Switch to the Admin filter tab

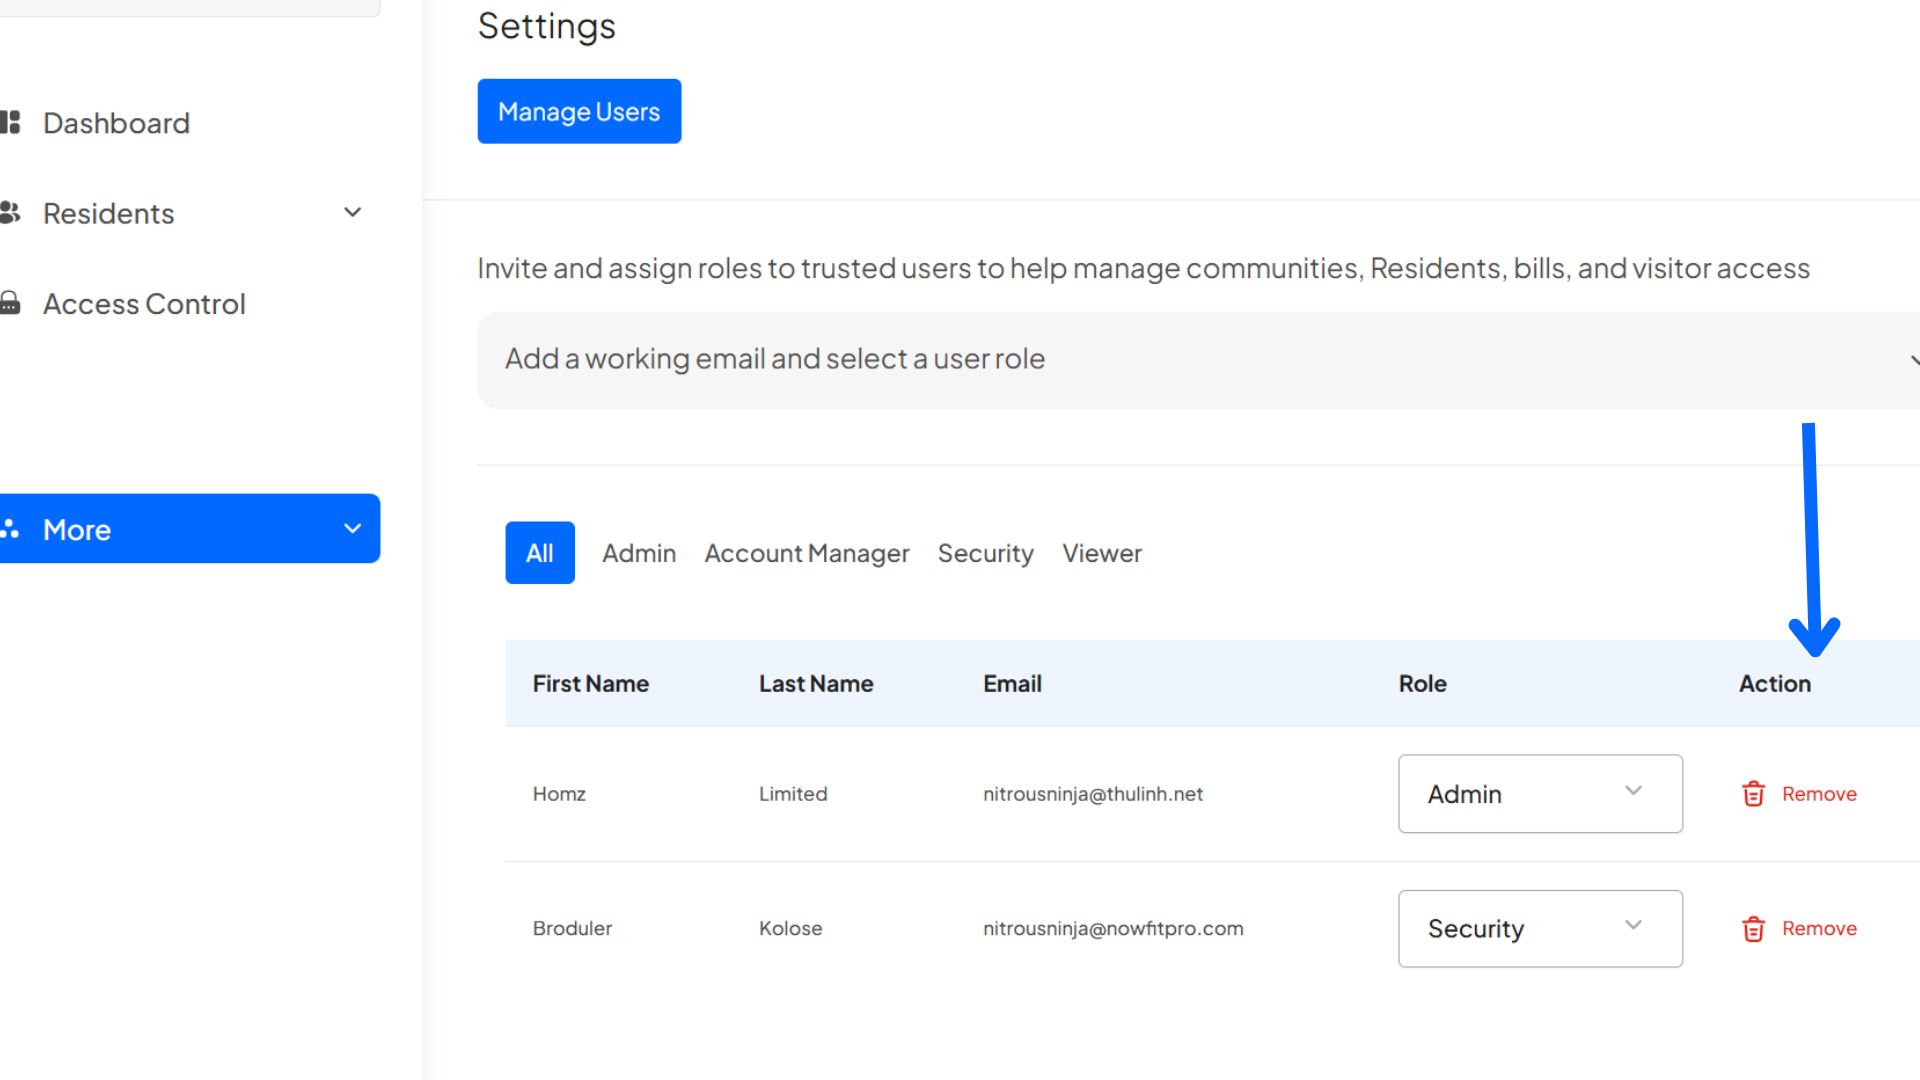638,552
